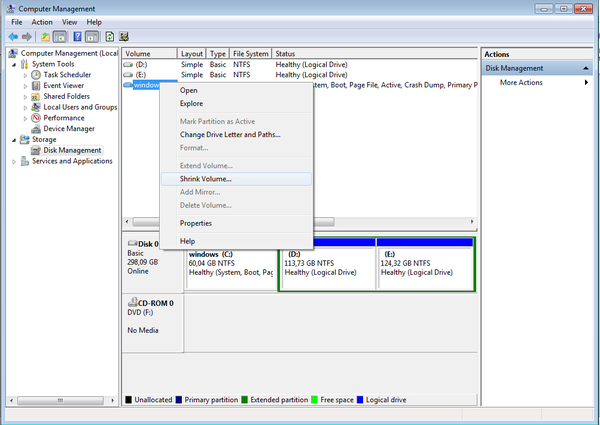The width and height of the screenshot is (600, 425).
Task: Click Local Users and Groups icon
Action: point(36,107)
